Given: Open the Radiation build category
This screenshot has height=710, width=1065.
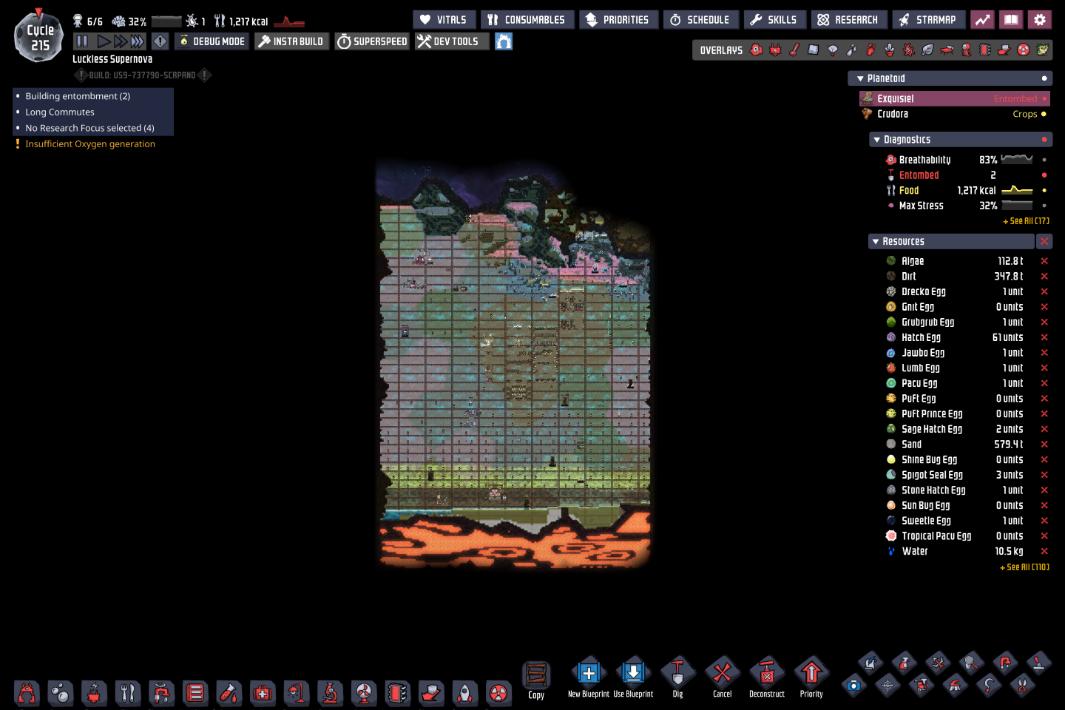Looking at the screenshot, I should 499,693.
